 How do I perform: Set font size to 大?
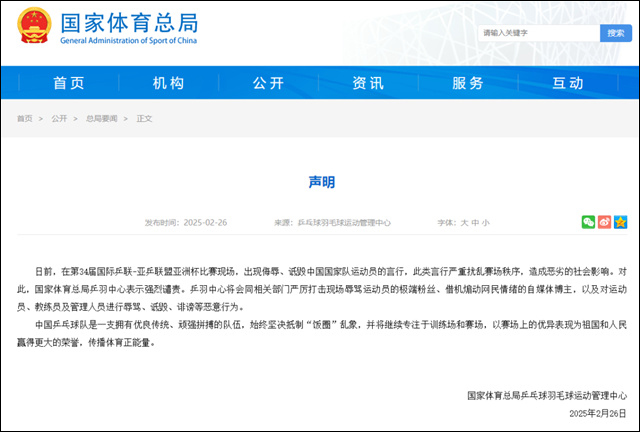pos(464,223)
